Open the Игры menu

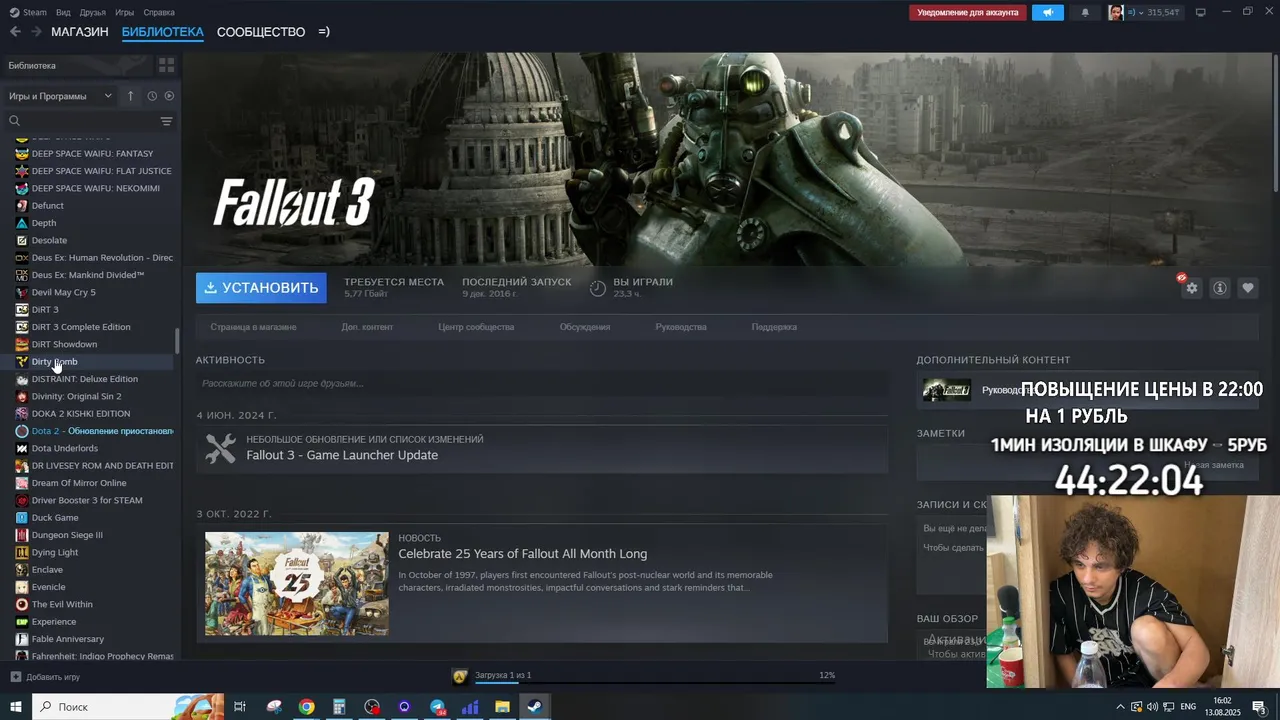(124, 12)
